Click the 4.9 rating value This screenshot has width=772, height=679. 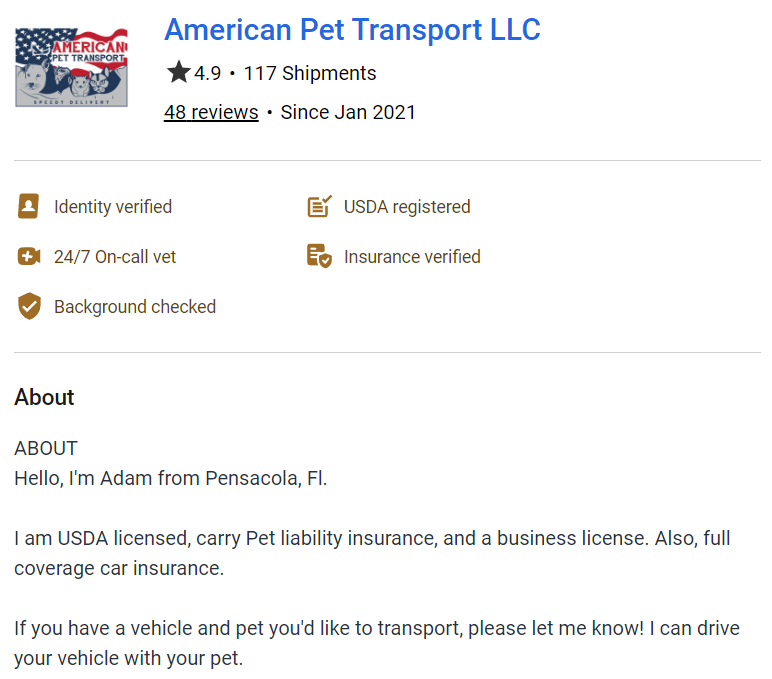click(x=208, y=73)
